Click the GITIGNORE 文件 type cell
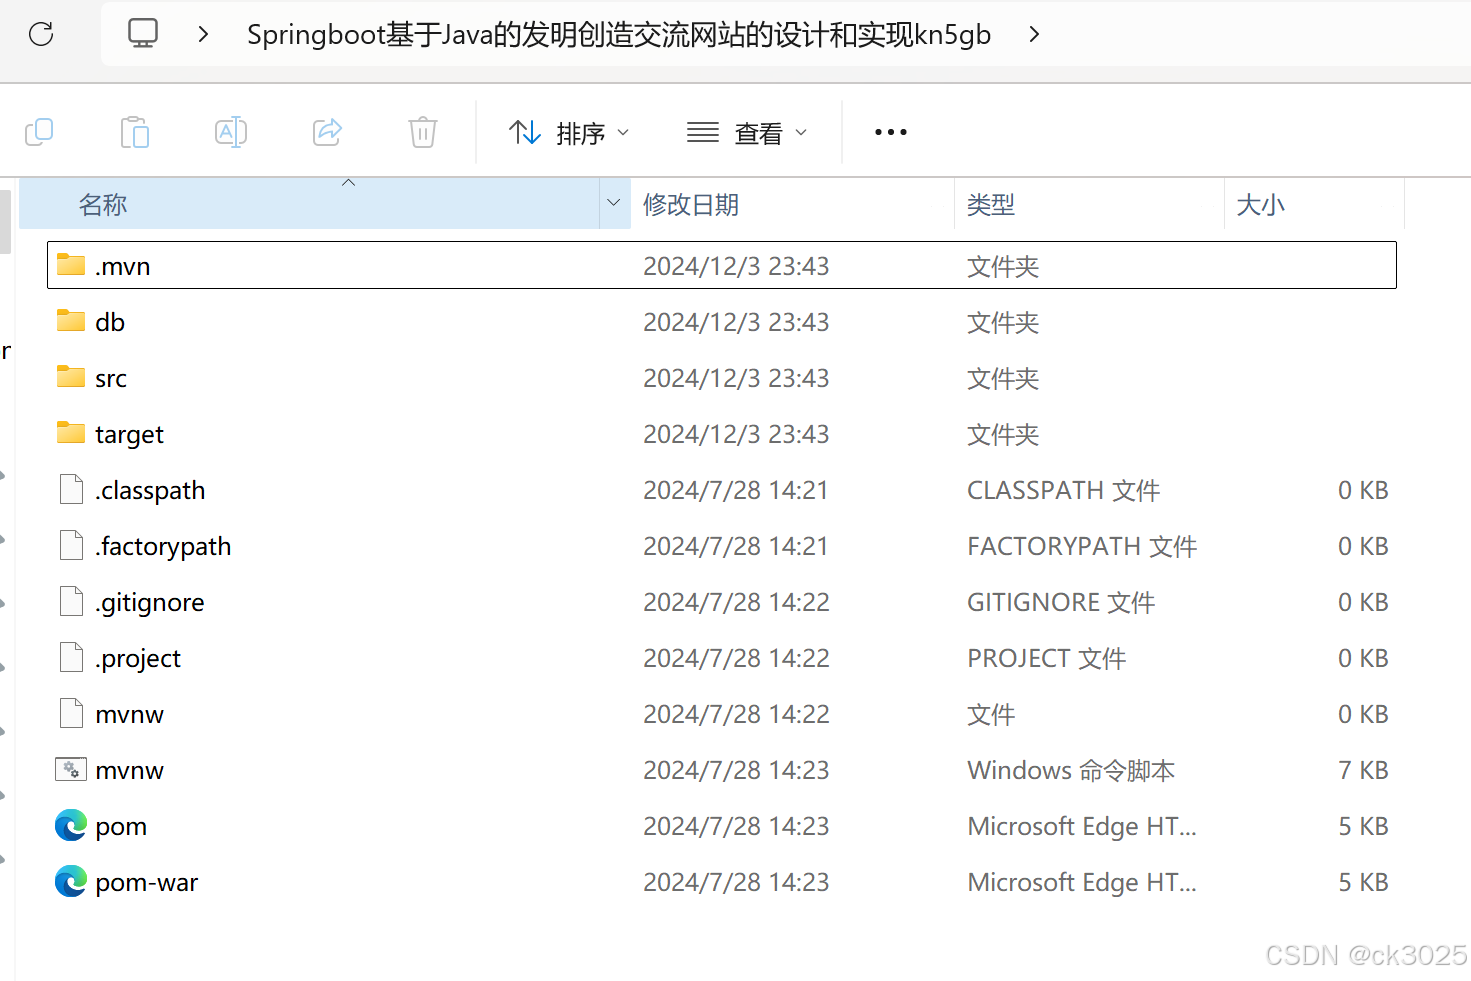The width and height of the screenshot is (1471, 981). (1061, 603)
